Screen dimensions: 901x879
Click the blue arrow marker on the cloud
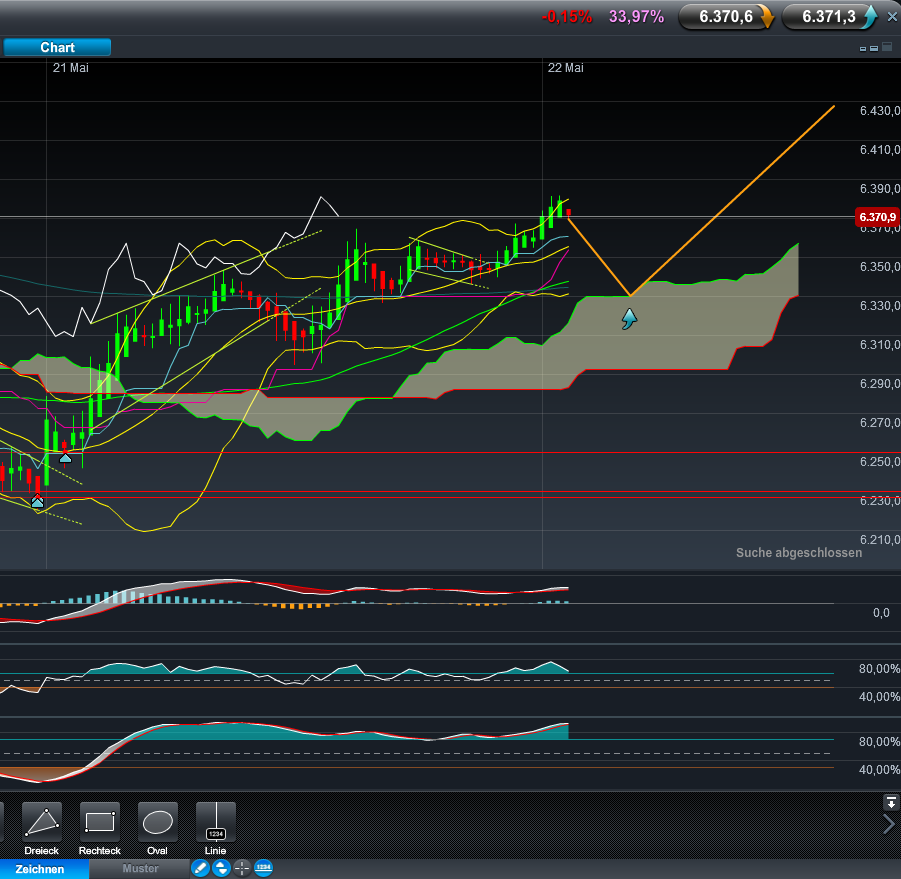629,319
